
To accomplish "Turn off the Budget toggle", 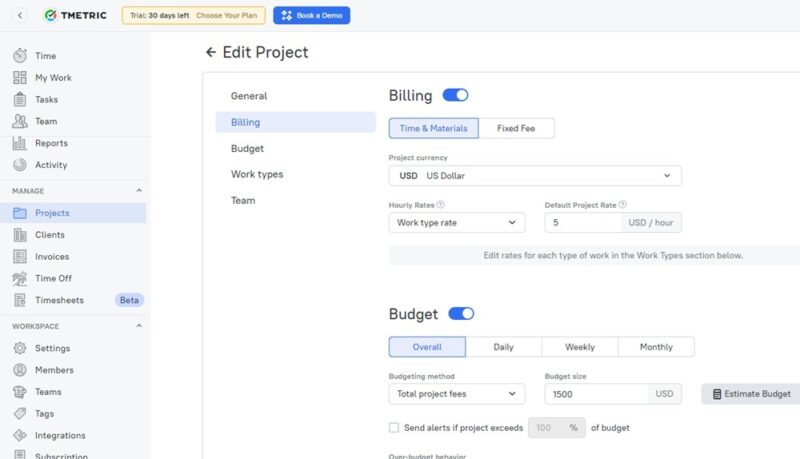I will pyautogui.click(x=461, y=314).
